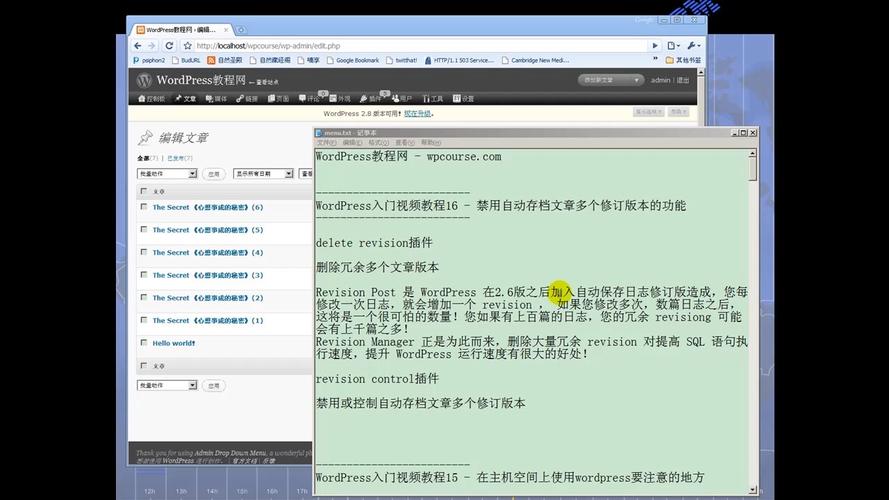889x500 pixels.
Task: Toggle the select-all checkbox in the table footer
Action: pyautogui.click(x=143, y=366)
